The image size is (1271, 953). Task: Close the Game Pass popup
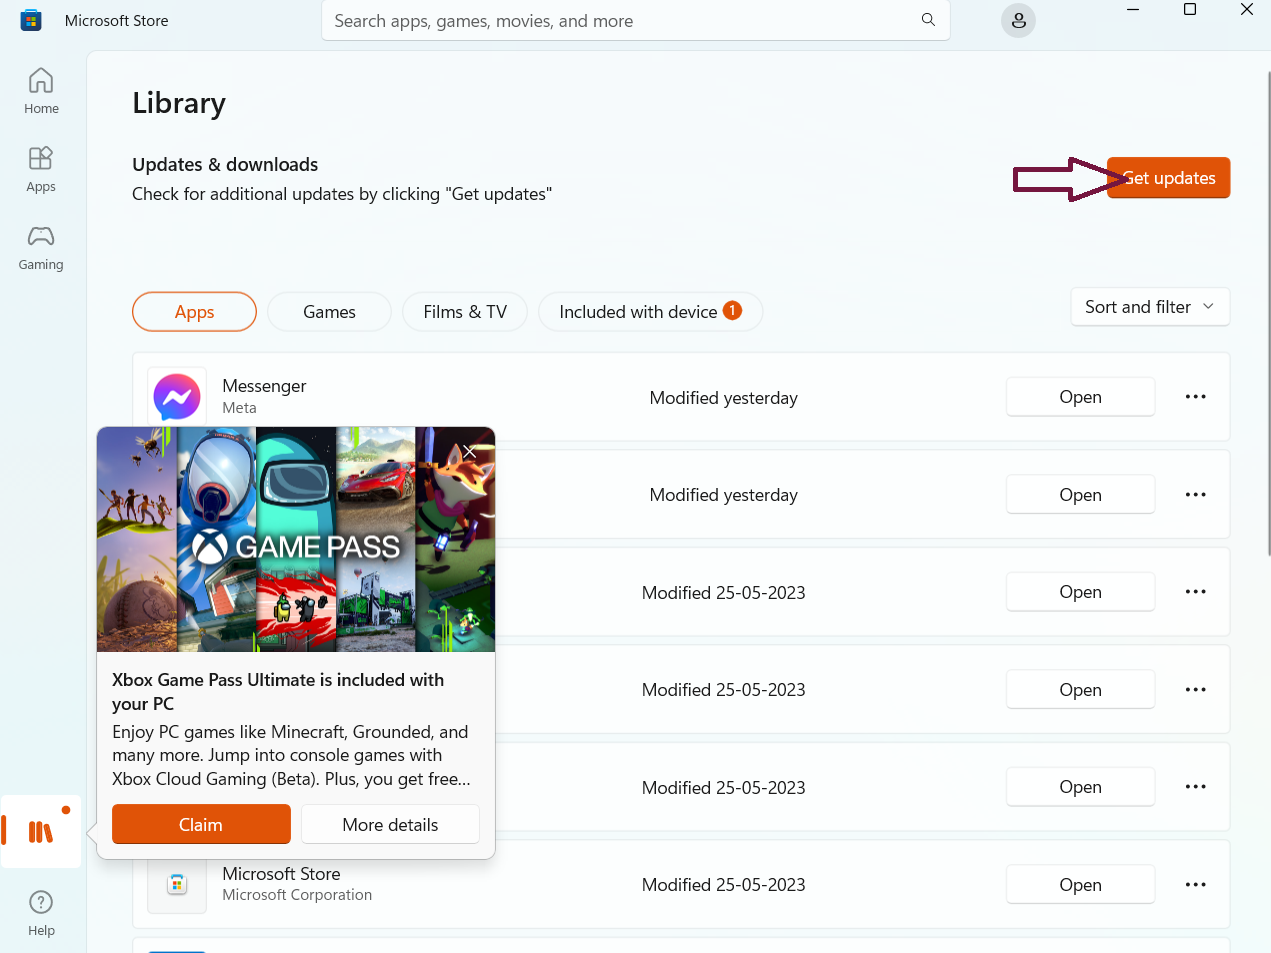[470, 452]
